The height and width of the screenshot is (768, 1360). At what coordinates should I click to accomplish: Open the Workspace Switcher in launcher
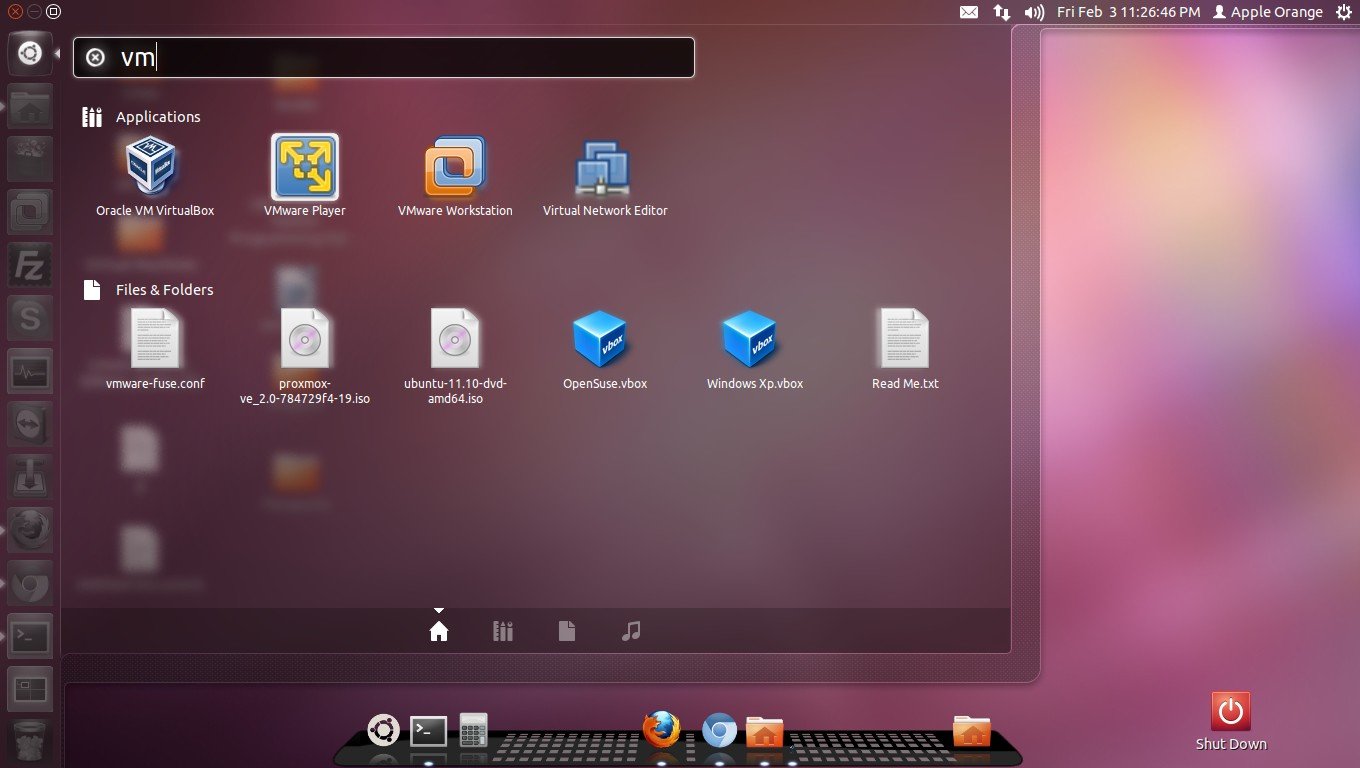pos(30,688)
